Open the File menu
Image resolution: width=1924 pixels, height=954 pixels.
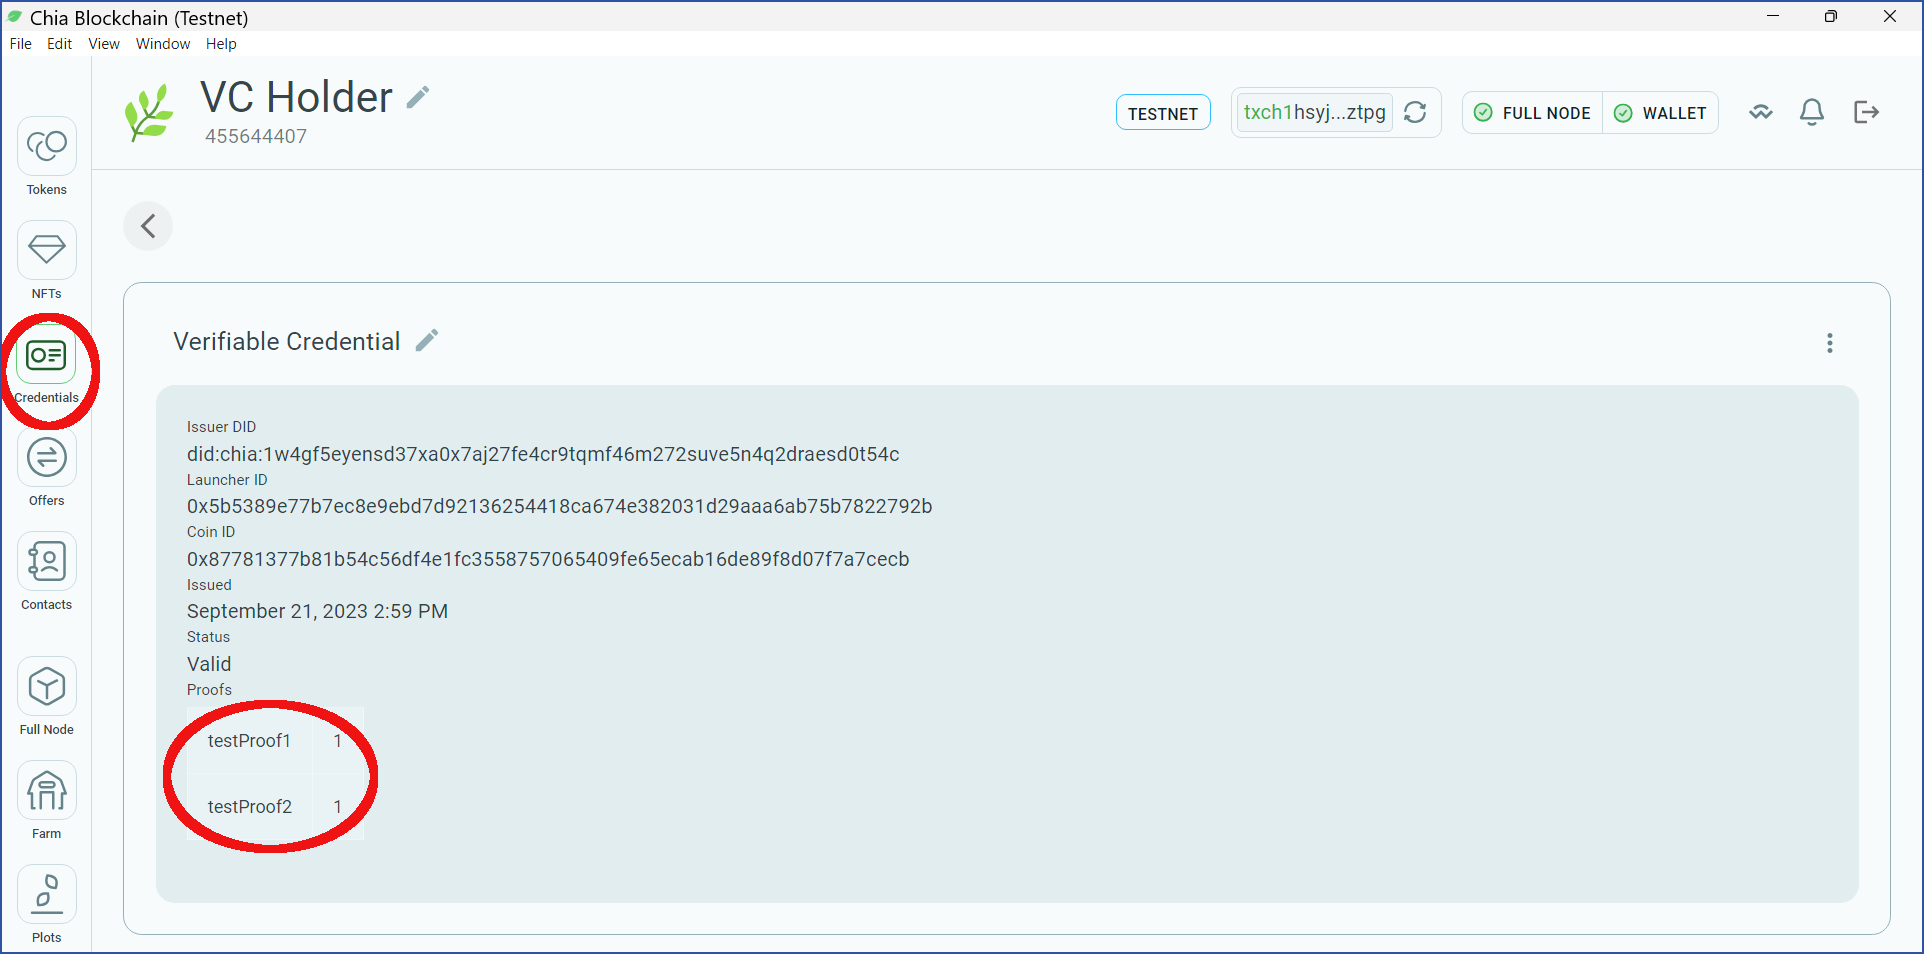[21, 44]
